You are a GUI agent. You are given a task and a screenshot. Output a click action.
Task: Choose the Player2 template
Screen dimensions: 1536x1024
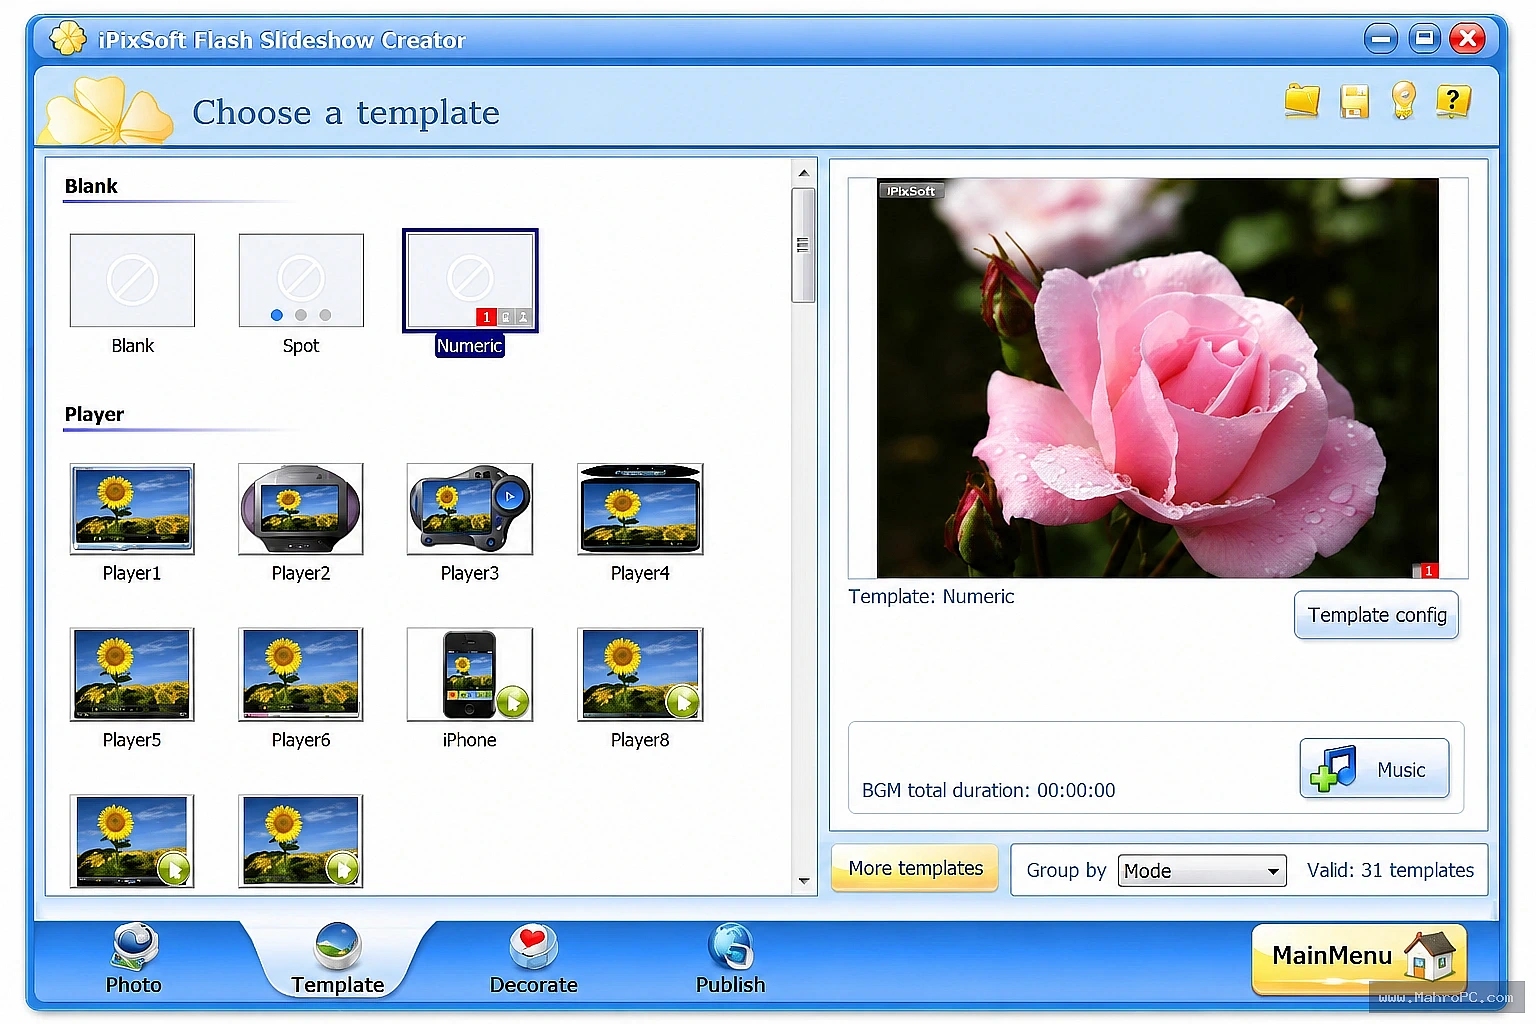(301, 509)
